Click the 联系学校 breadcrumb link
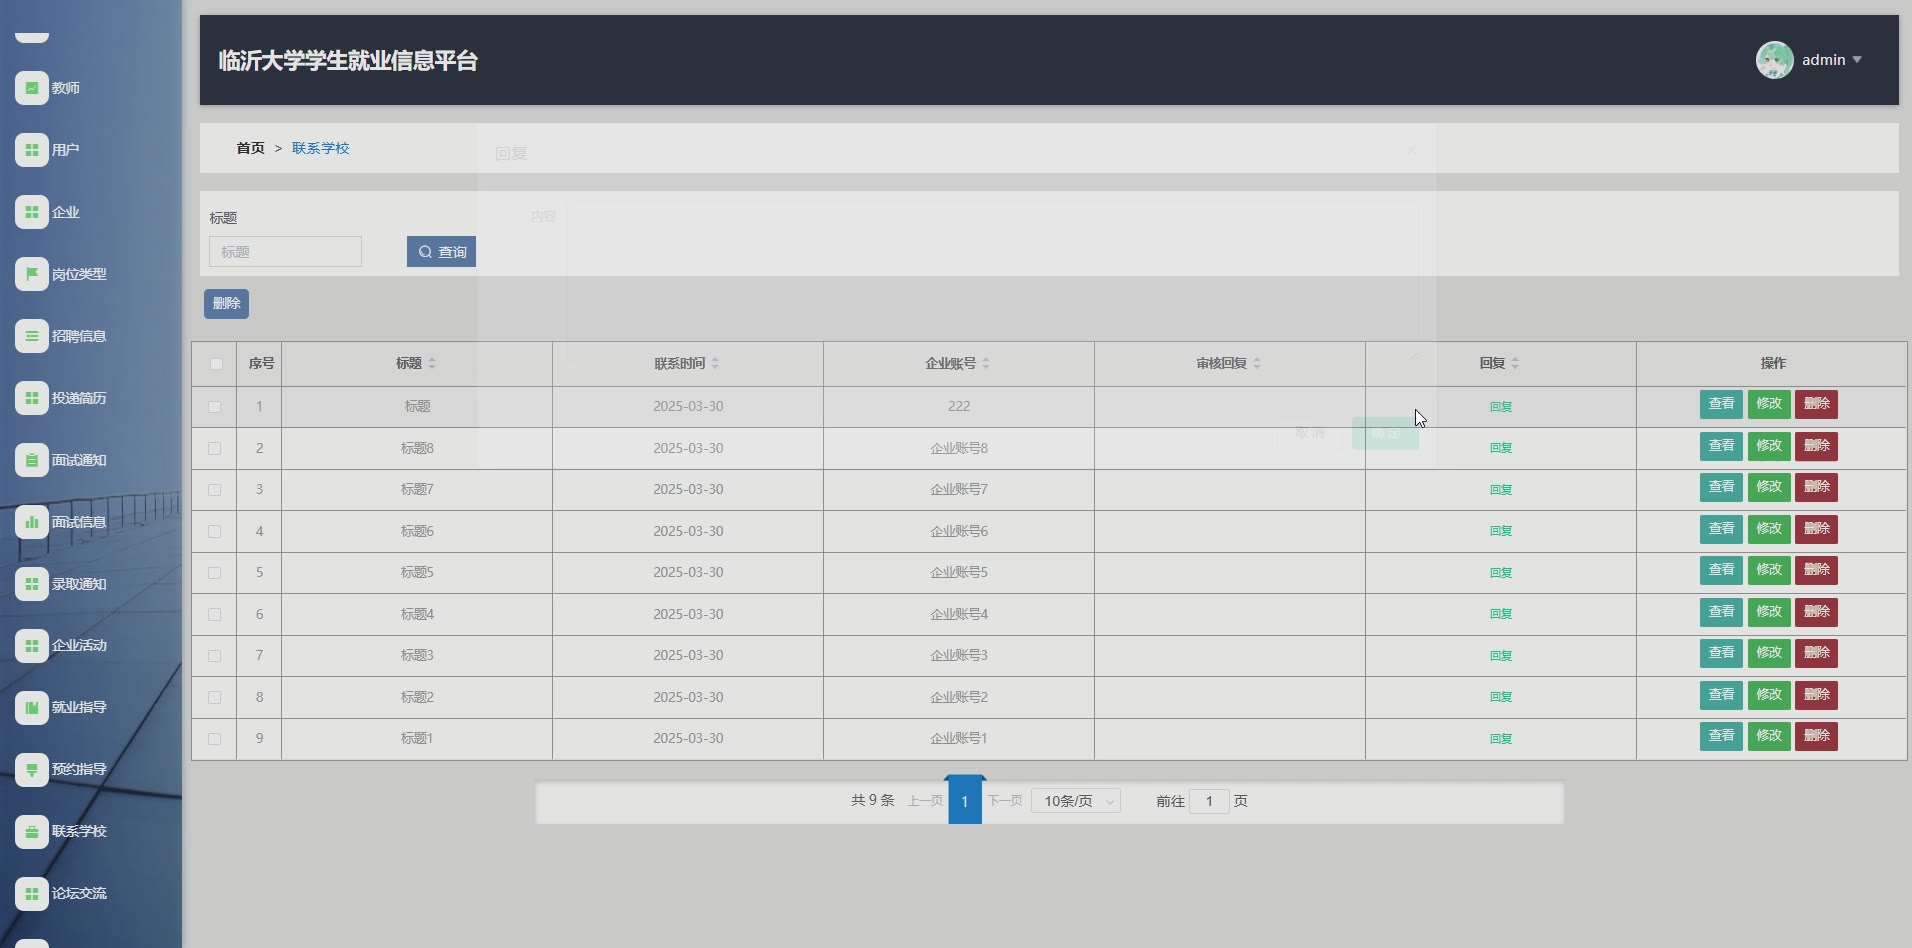 [x=320, y=148]
